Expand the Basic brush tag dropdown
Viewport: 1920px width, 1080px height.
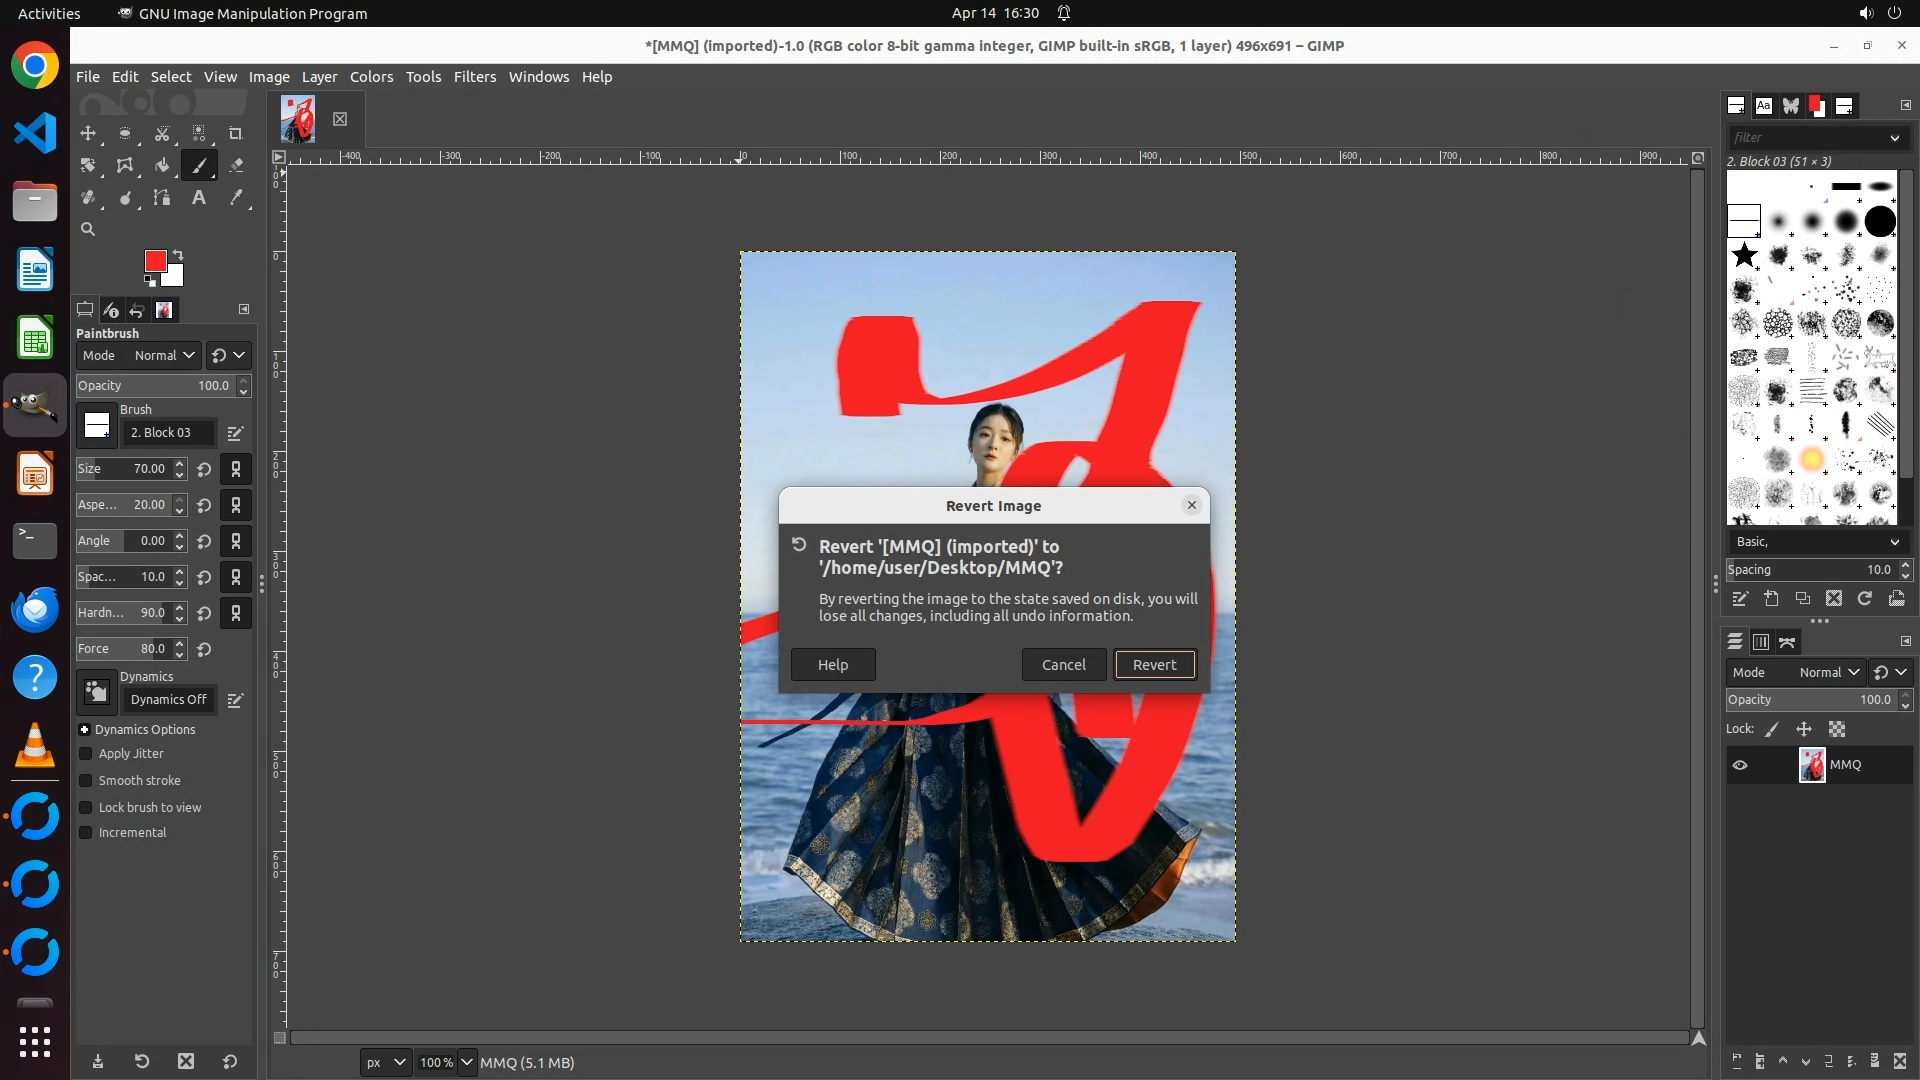pos(1894,541)
